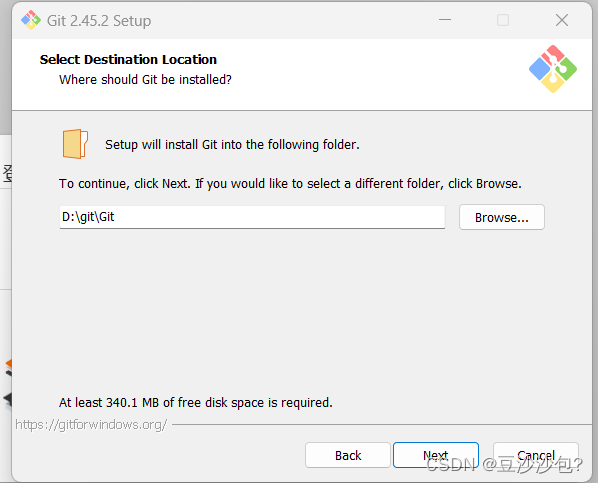Open the Browse... folder picker
The height and width of the screenshot is (483, 598).
point(502,217)
